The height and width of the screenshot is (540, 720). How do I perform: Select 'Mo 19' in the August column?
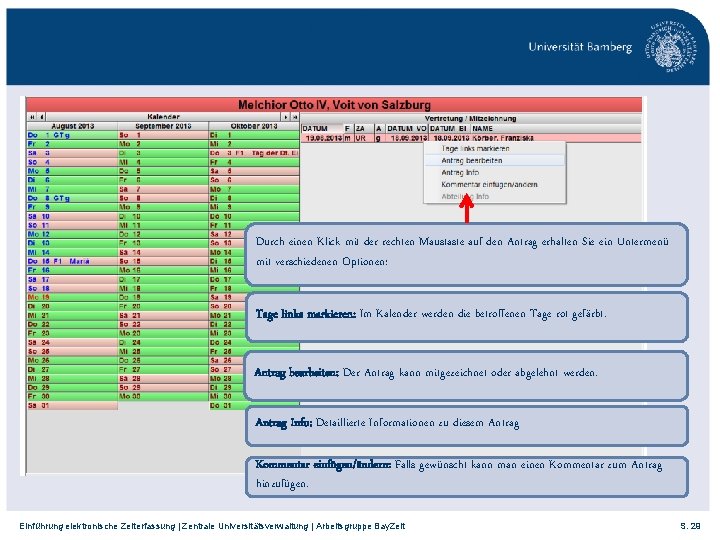tap(73, 297)
